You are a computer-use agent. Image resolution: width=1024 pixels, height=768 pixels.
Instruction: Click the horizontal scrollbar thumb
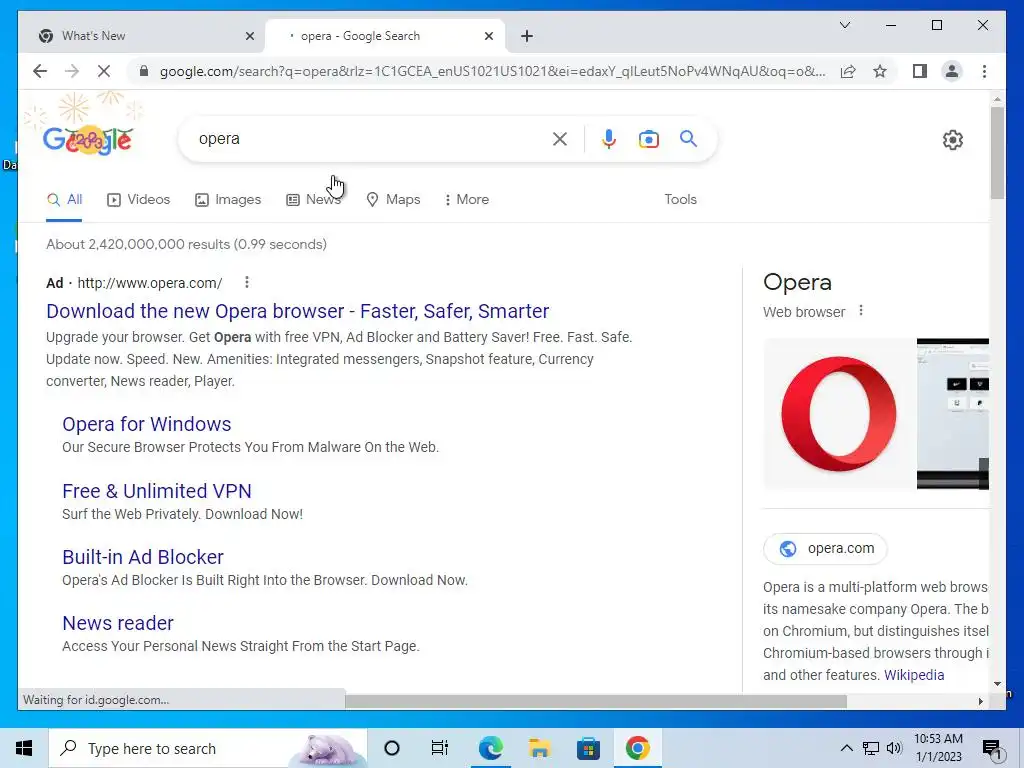click(x=596, y=701)
